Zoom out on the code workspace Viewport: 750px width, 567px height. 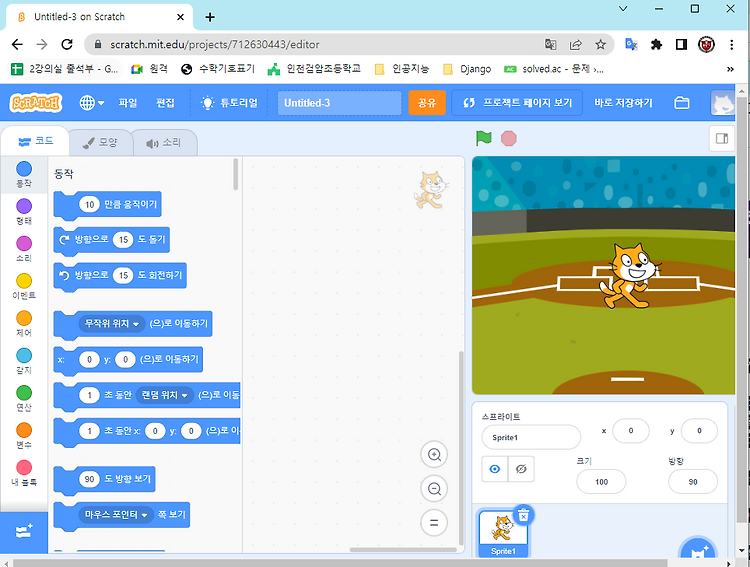click(x=434, y=489)
